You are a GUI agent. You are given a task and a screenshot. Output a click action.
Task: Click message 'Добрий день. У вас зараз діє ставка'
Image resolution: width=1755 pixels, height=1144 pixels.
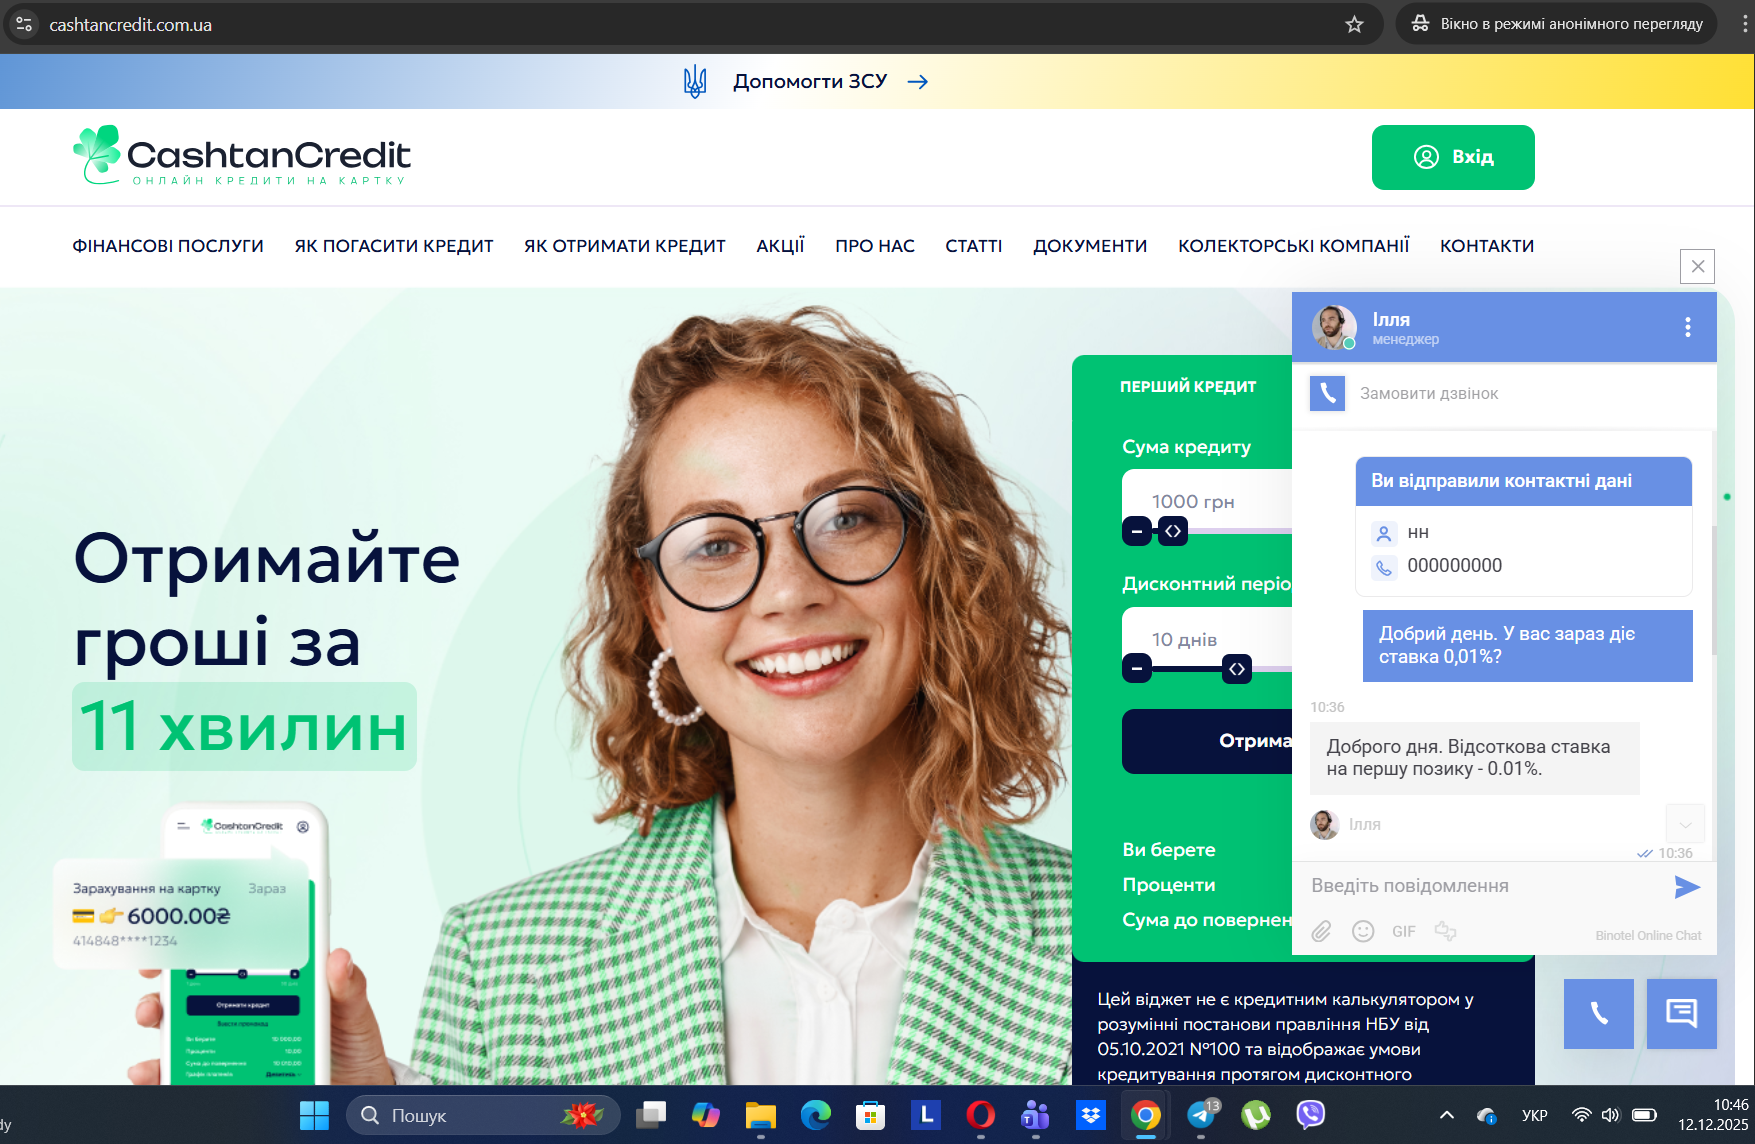click(x=1528, y=646)
